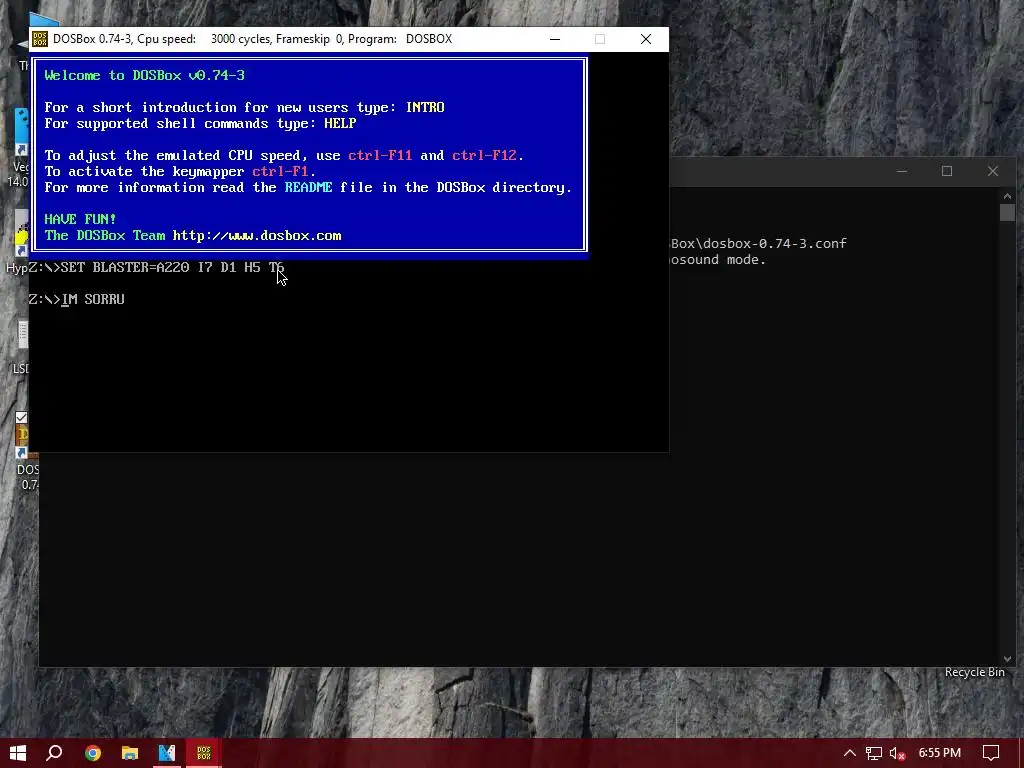Open the Windows Start menu

click(x=18, y=753)
